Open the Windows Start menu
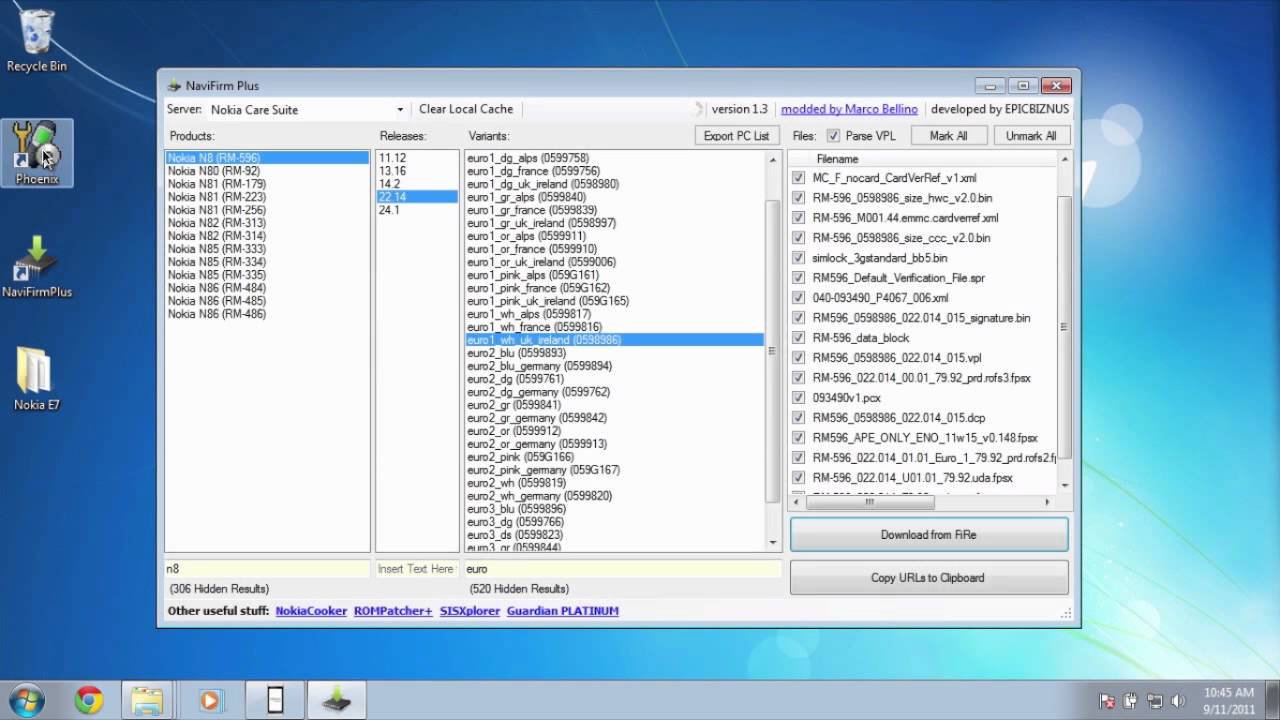Viewport: 1280px width, 720px height. [27, 699]
